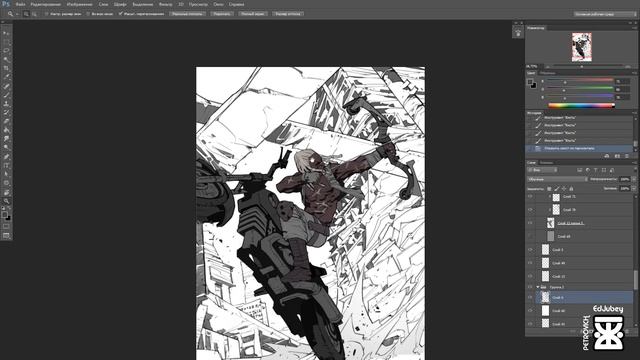Screen dimensions: 640x360
Task: Click Реальные пикселы button
Action: 187,14
